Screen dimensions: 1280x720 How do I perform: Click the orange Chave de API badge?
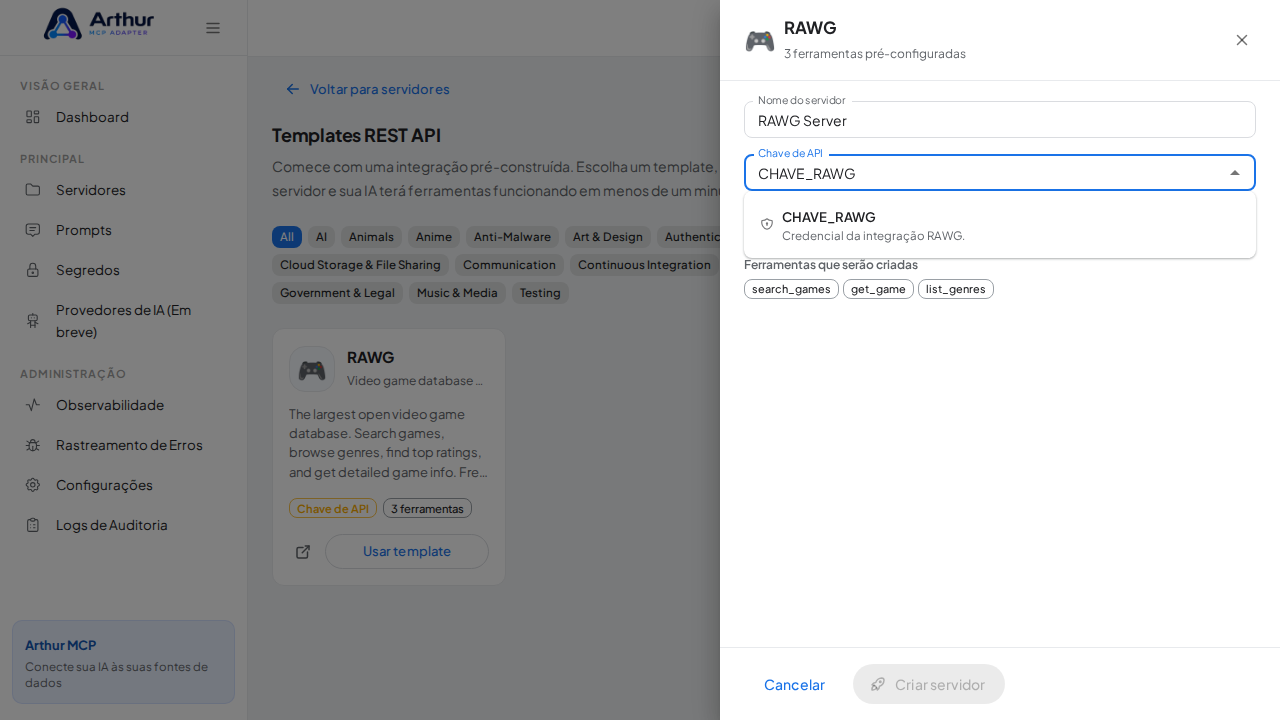tap(333, 508)
